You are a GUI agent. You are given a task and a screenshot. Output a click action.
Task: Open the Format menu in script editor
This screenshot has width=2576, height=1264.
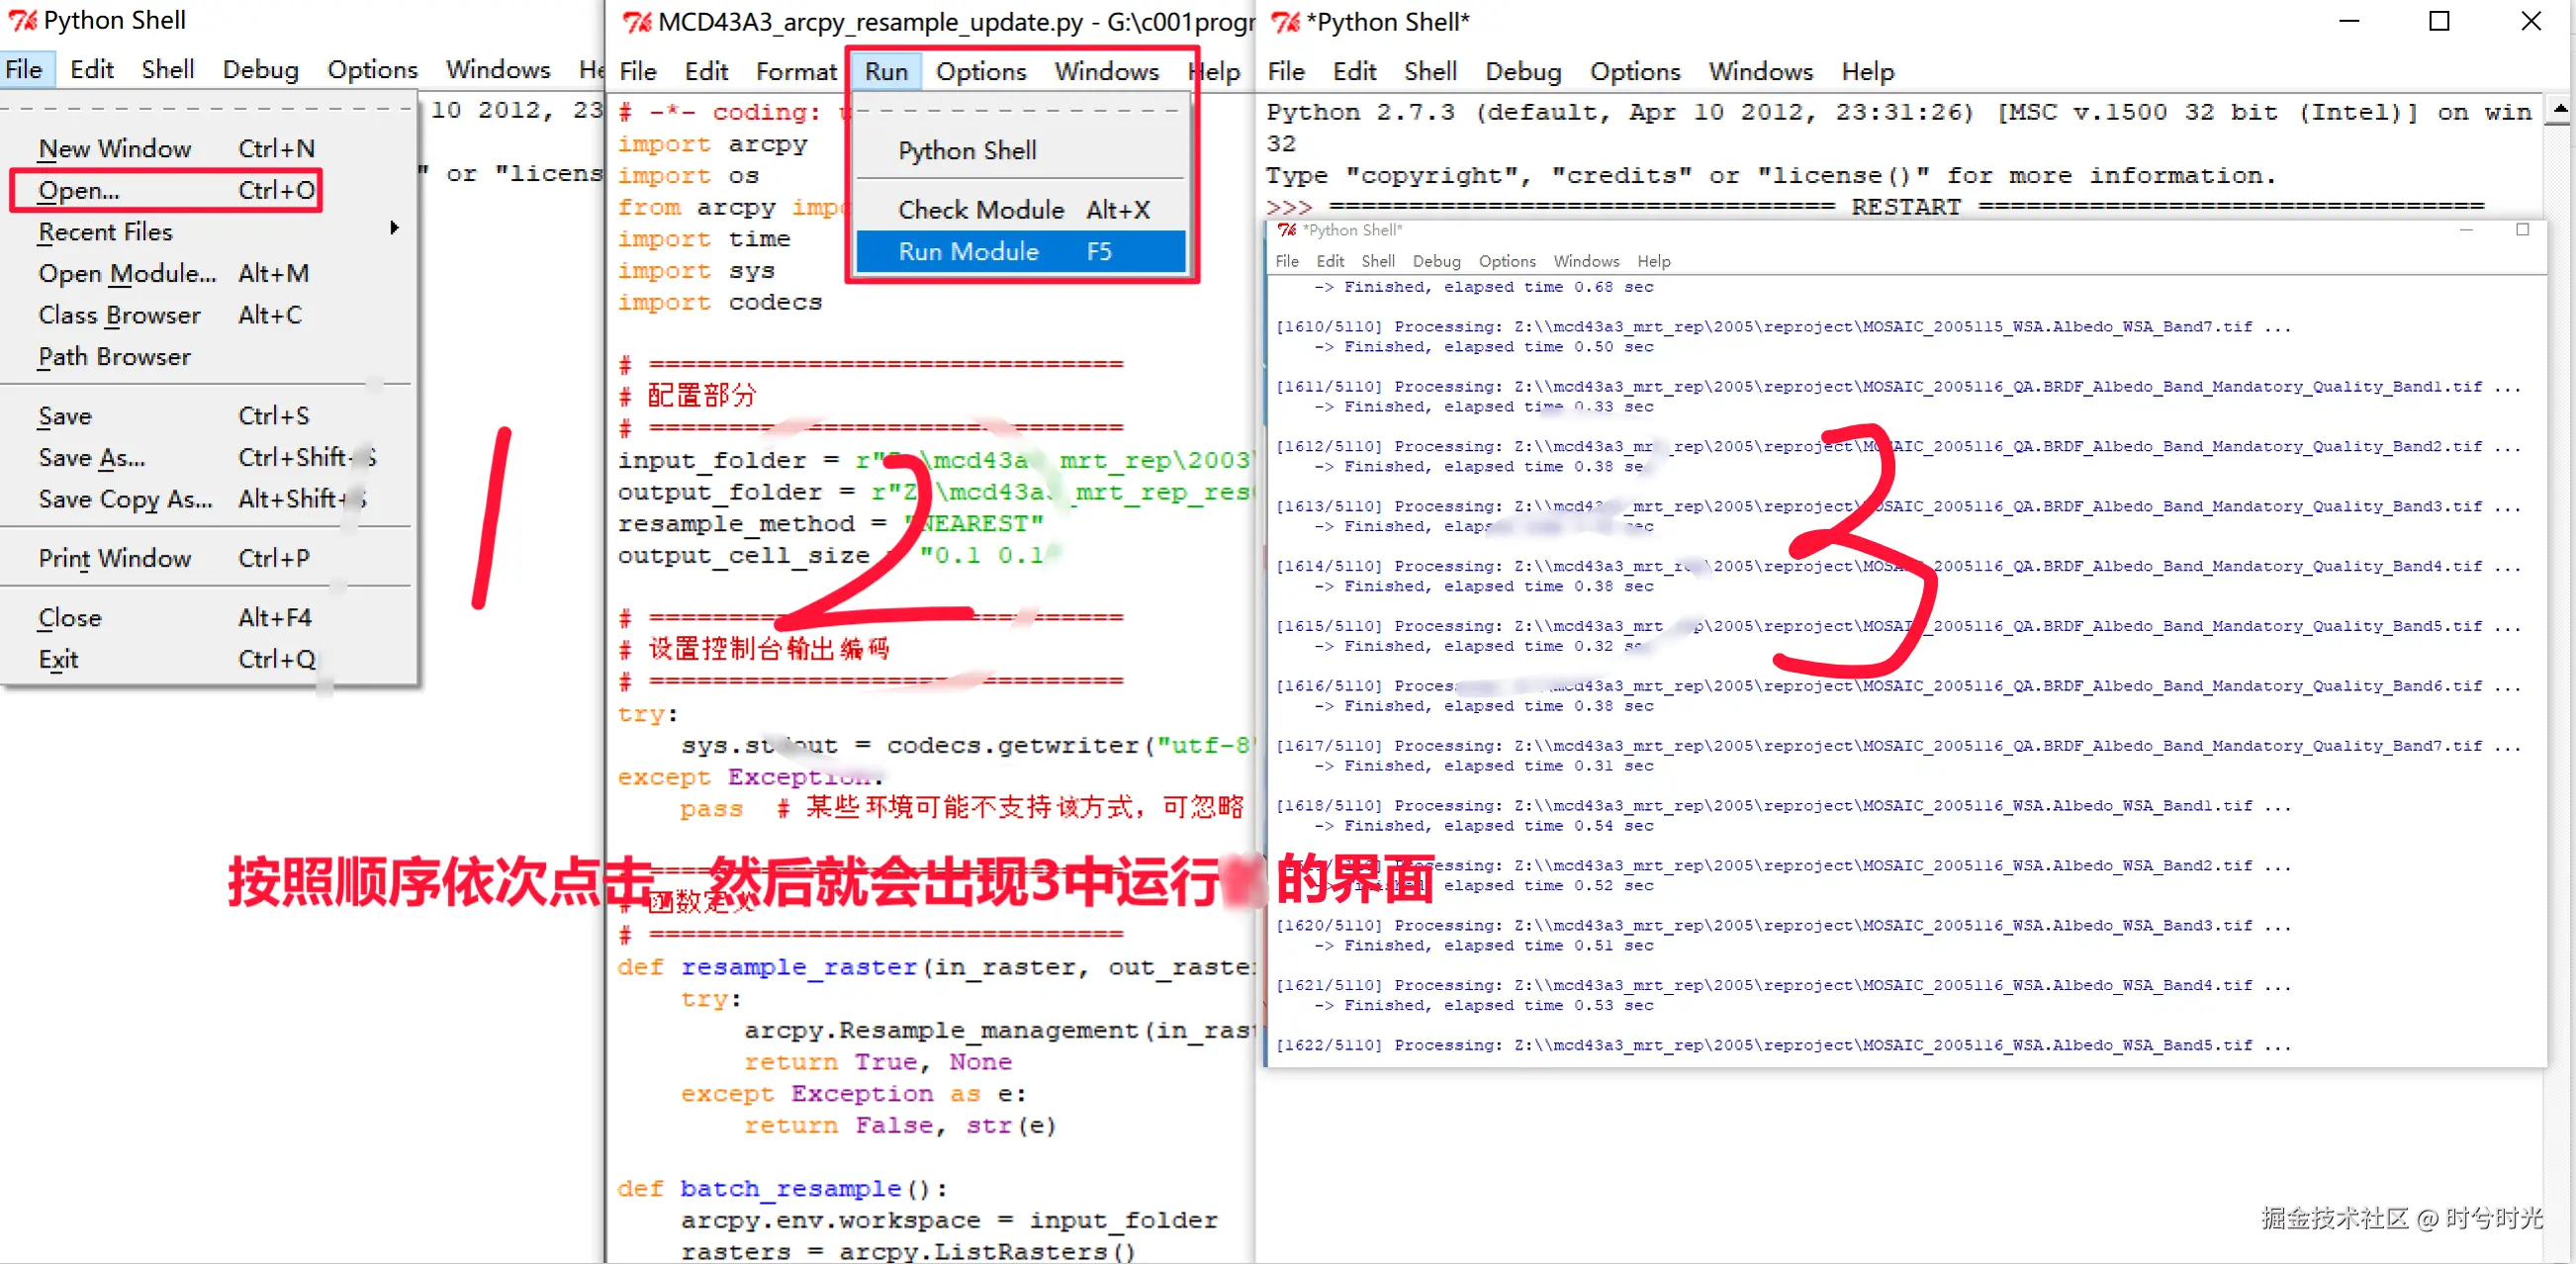(795, 72)
